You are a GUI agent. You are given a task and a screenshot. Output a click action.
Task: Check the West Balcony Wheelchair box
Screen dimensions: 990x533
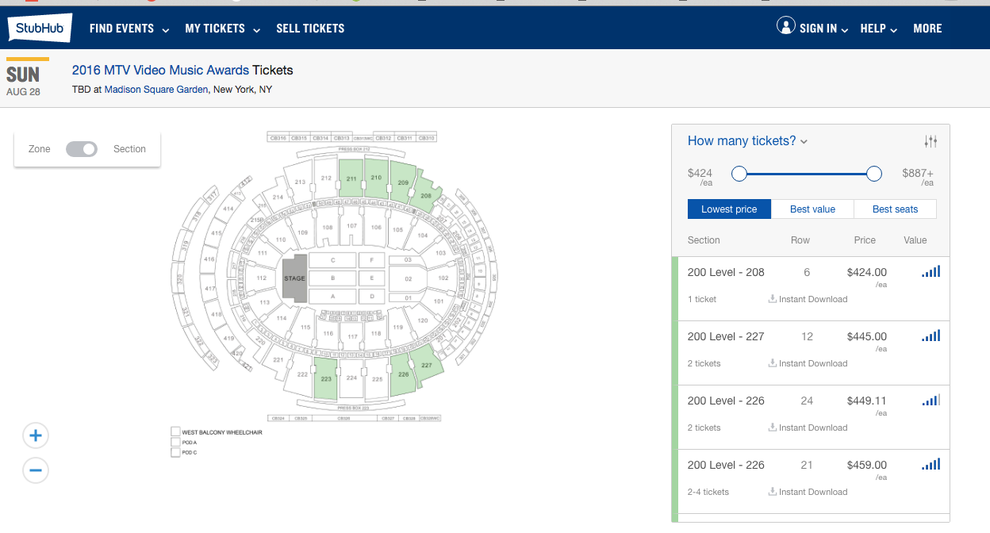point(176,433)
